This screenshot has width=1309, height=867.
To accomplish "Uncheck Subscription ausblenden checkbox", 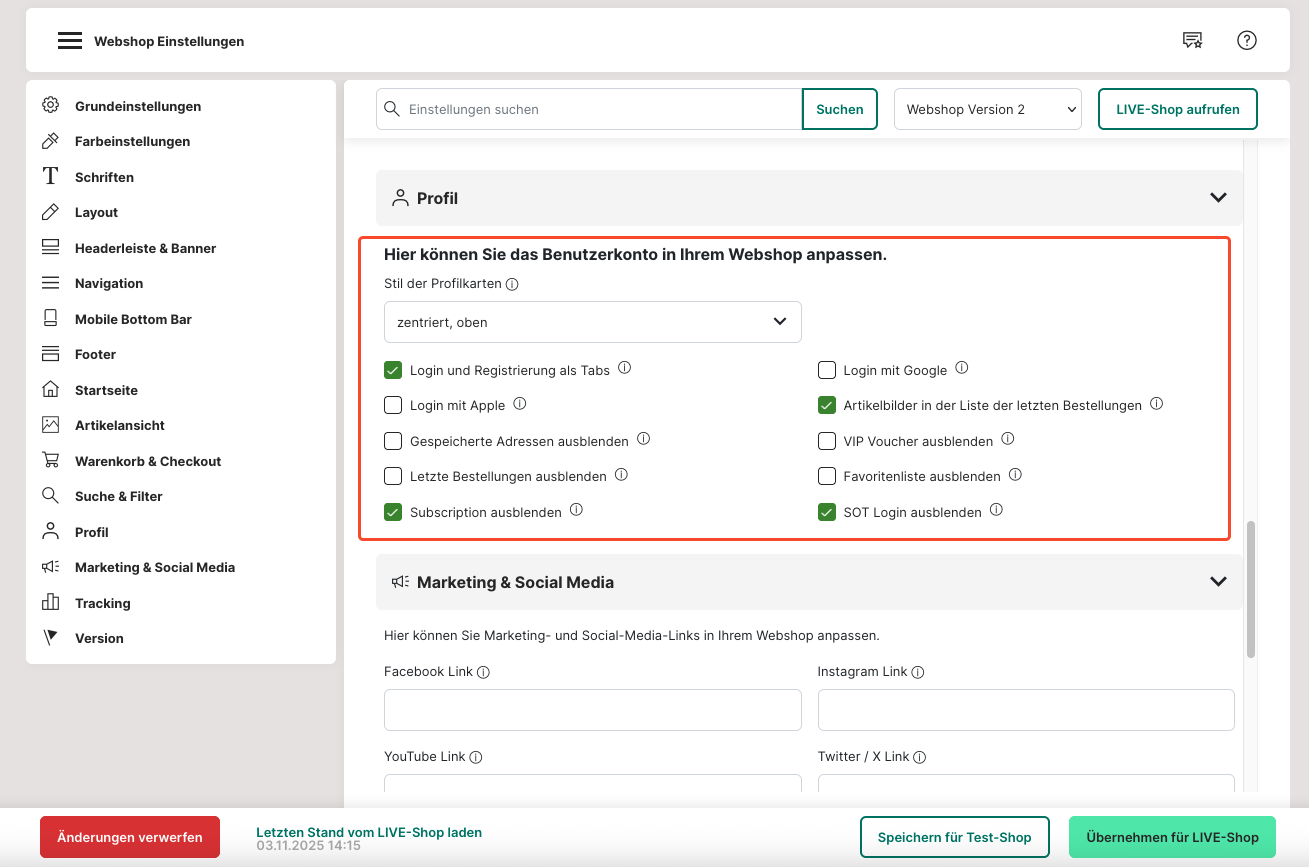I will point(393,512).
